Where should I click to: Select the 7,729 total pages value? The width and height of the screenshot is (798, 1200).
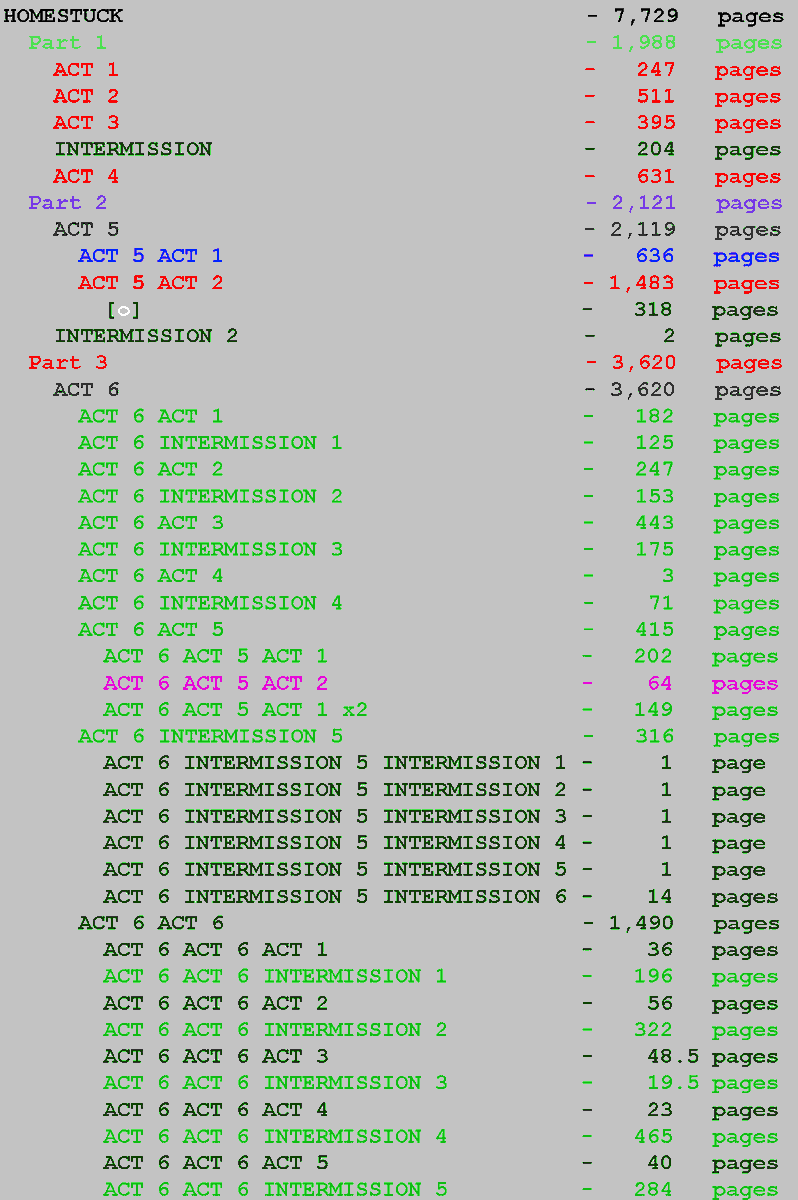click(x=645, y=16)
